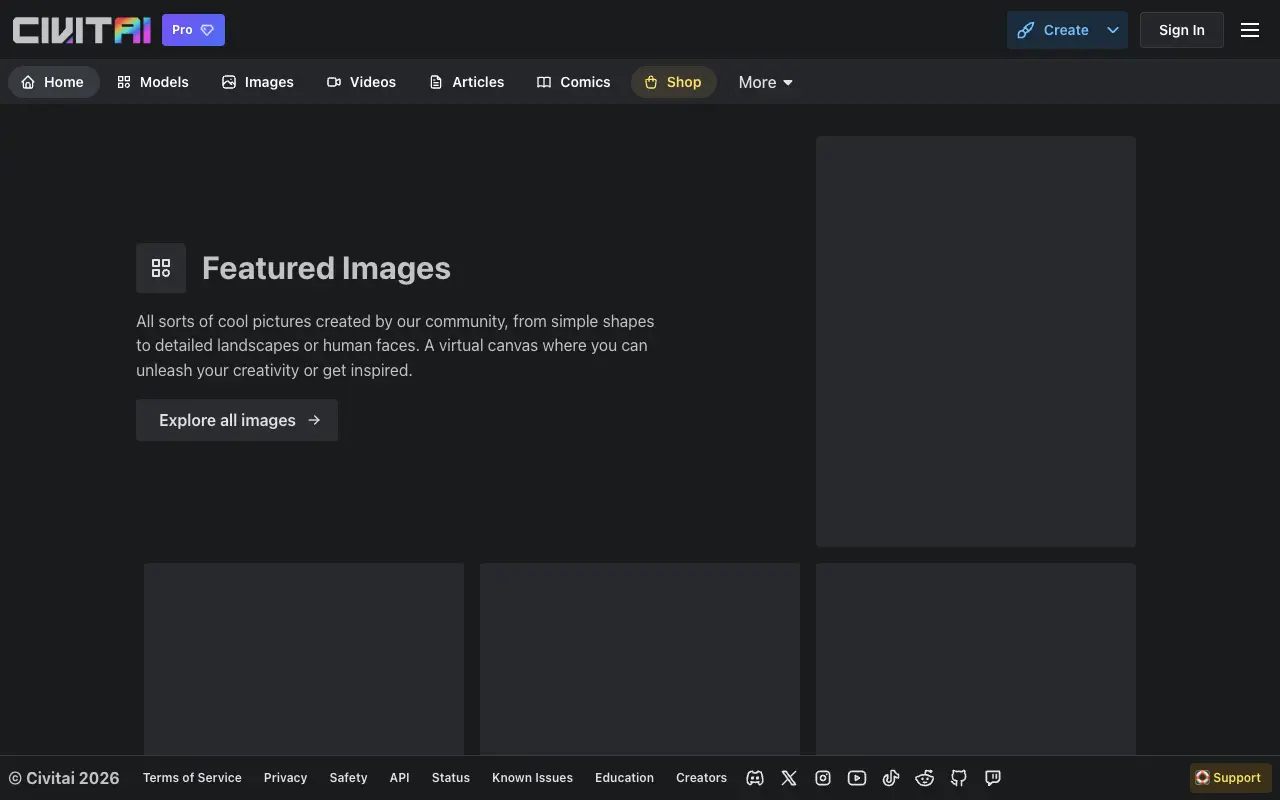Open the GitHub footer icon
Screen dimensions: 1280x800
coord(959,778)
